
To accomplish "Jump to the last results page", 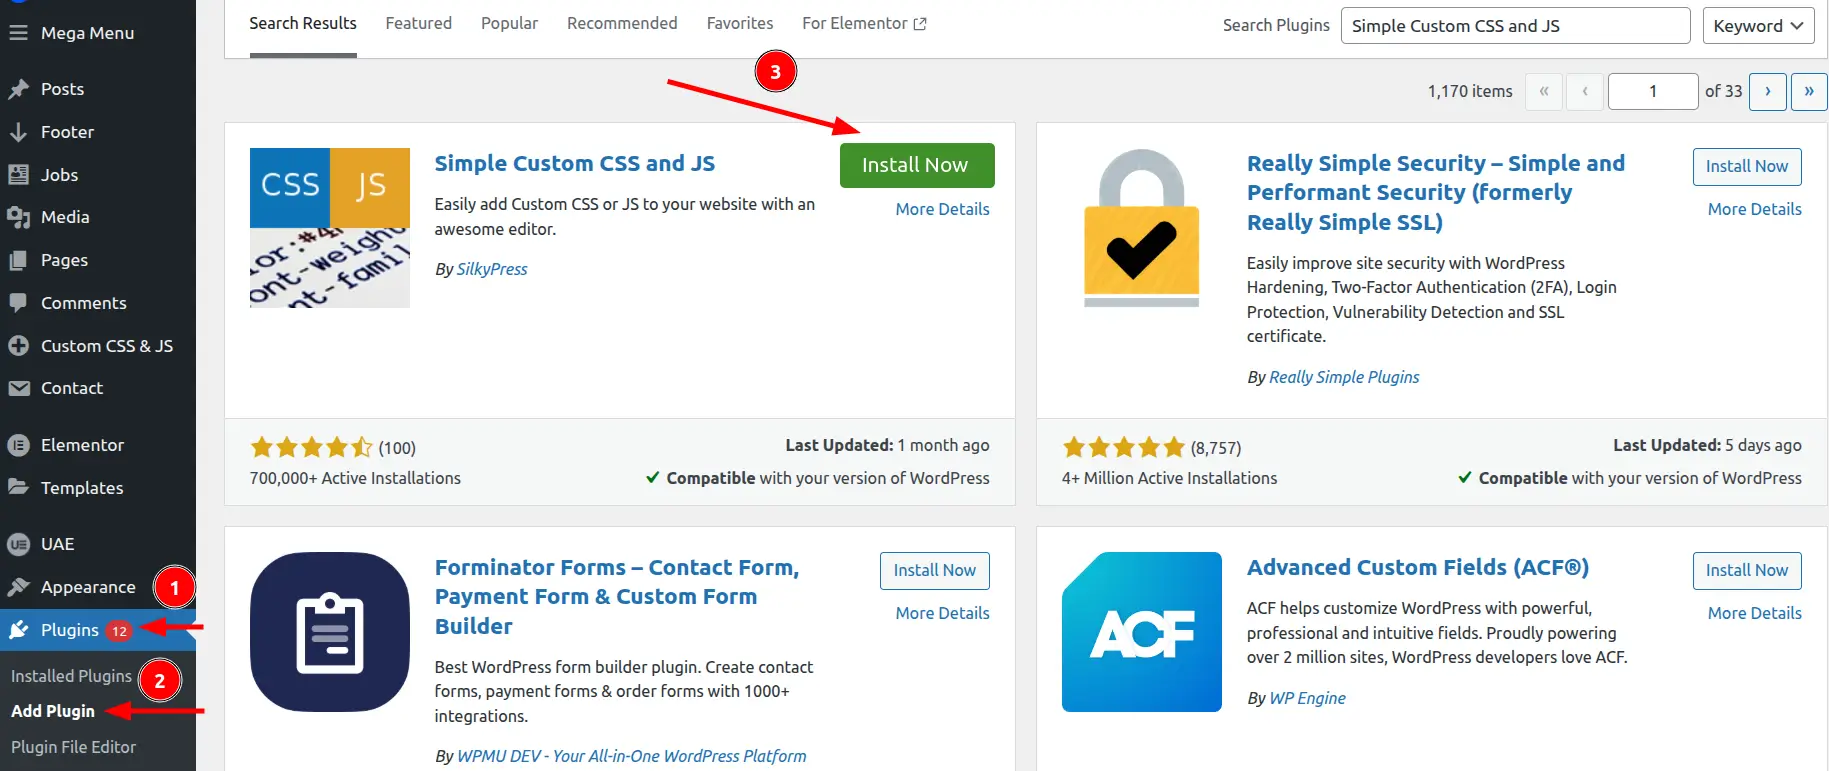I will point(1809,91).
